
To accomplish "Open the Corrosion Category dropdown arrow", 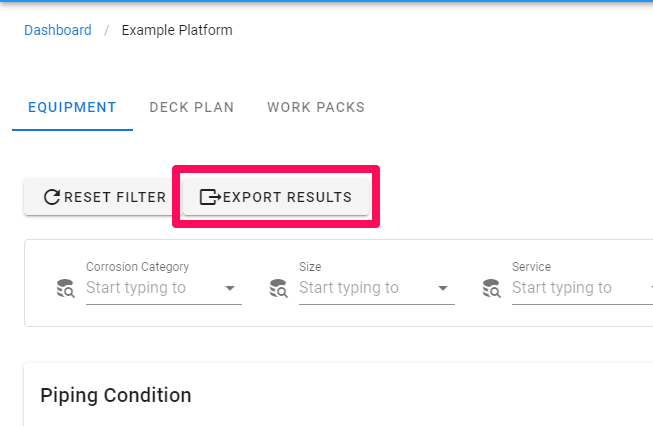I will [230, 289].
